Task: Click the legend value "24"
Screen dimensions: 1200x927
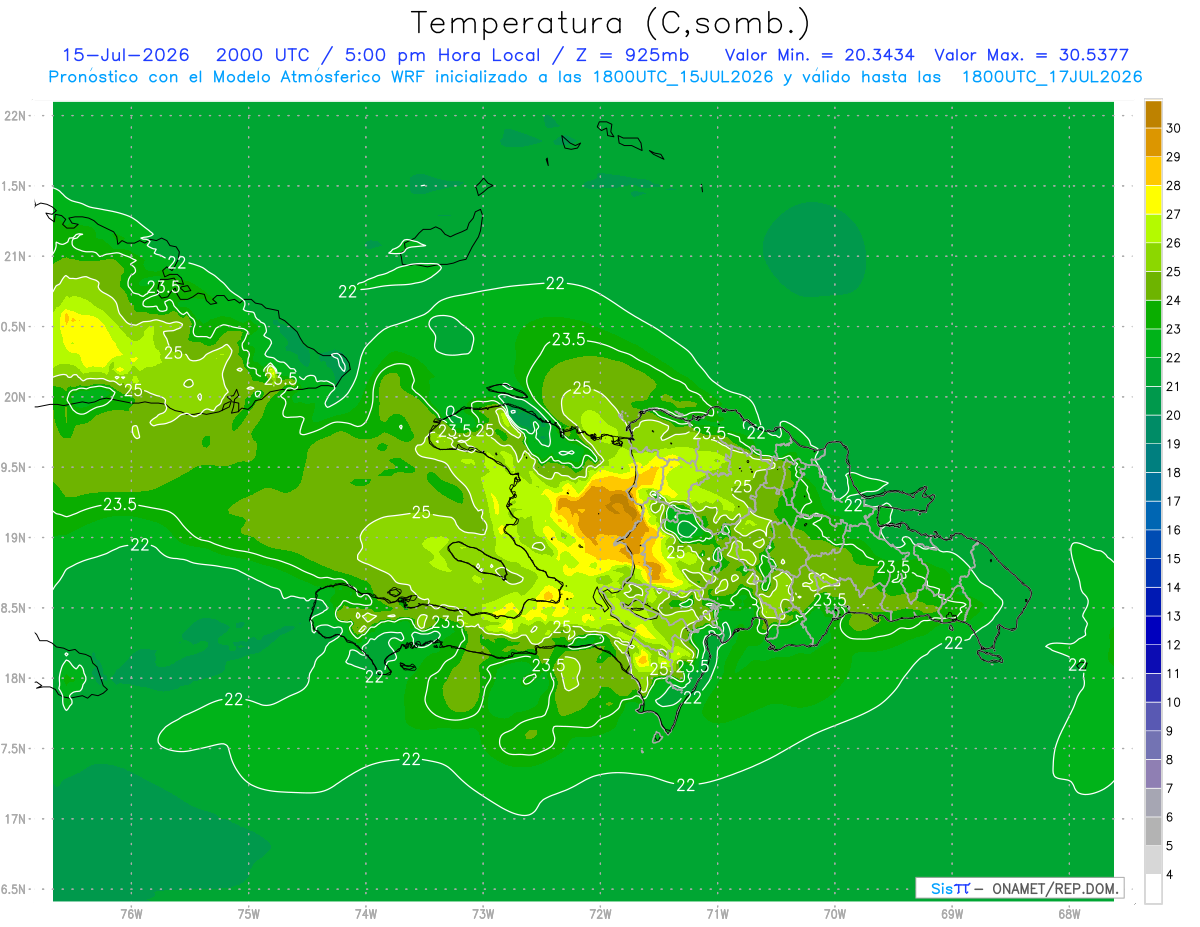Action: (1174, 301)
